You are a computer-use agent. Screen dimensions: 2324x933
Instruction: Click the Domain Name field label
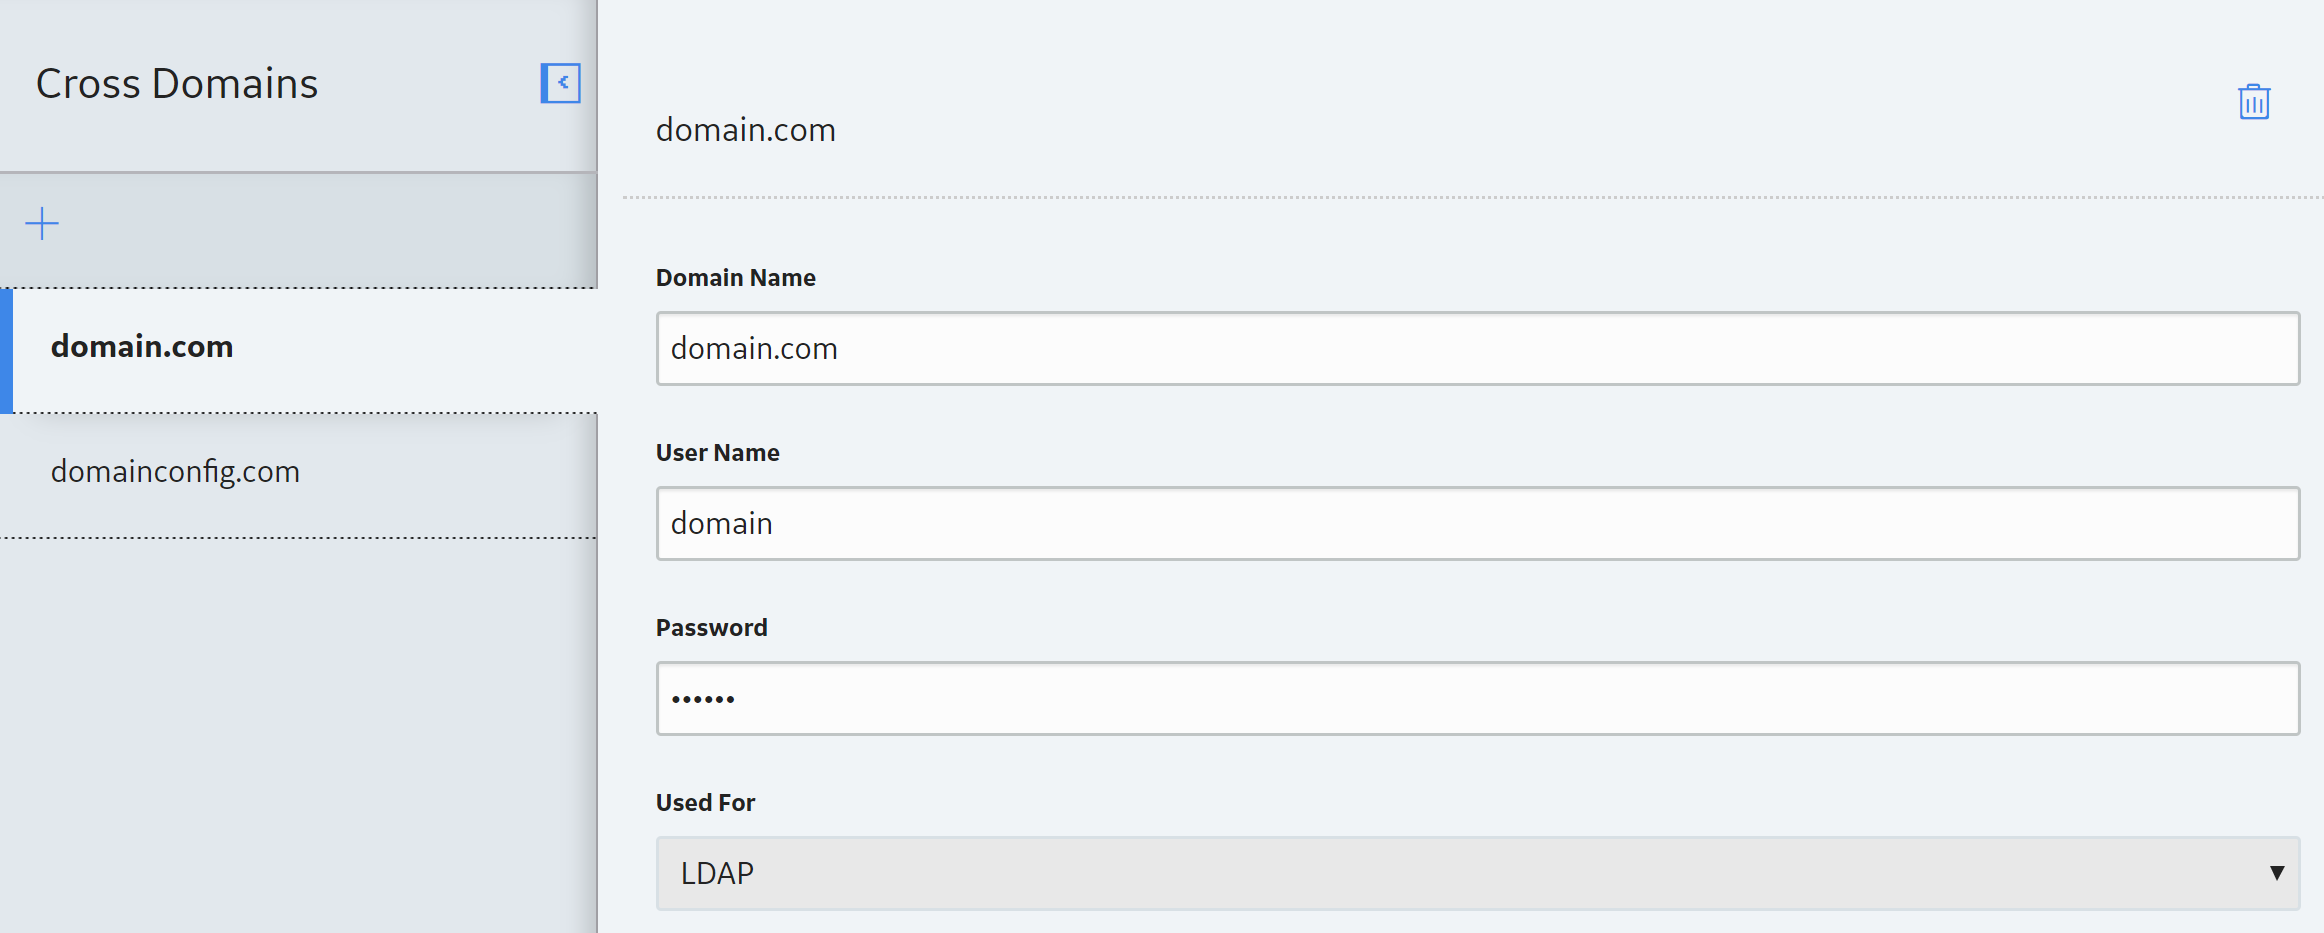(x=735, y=278)
